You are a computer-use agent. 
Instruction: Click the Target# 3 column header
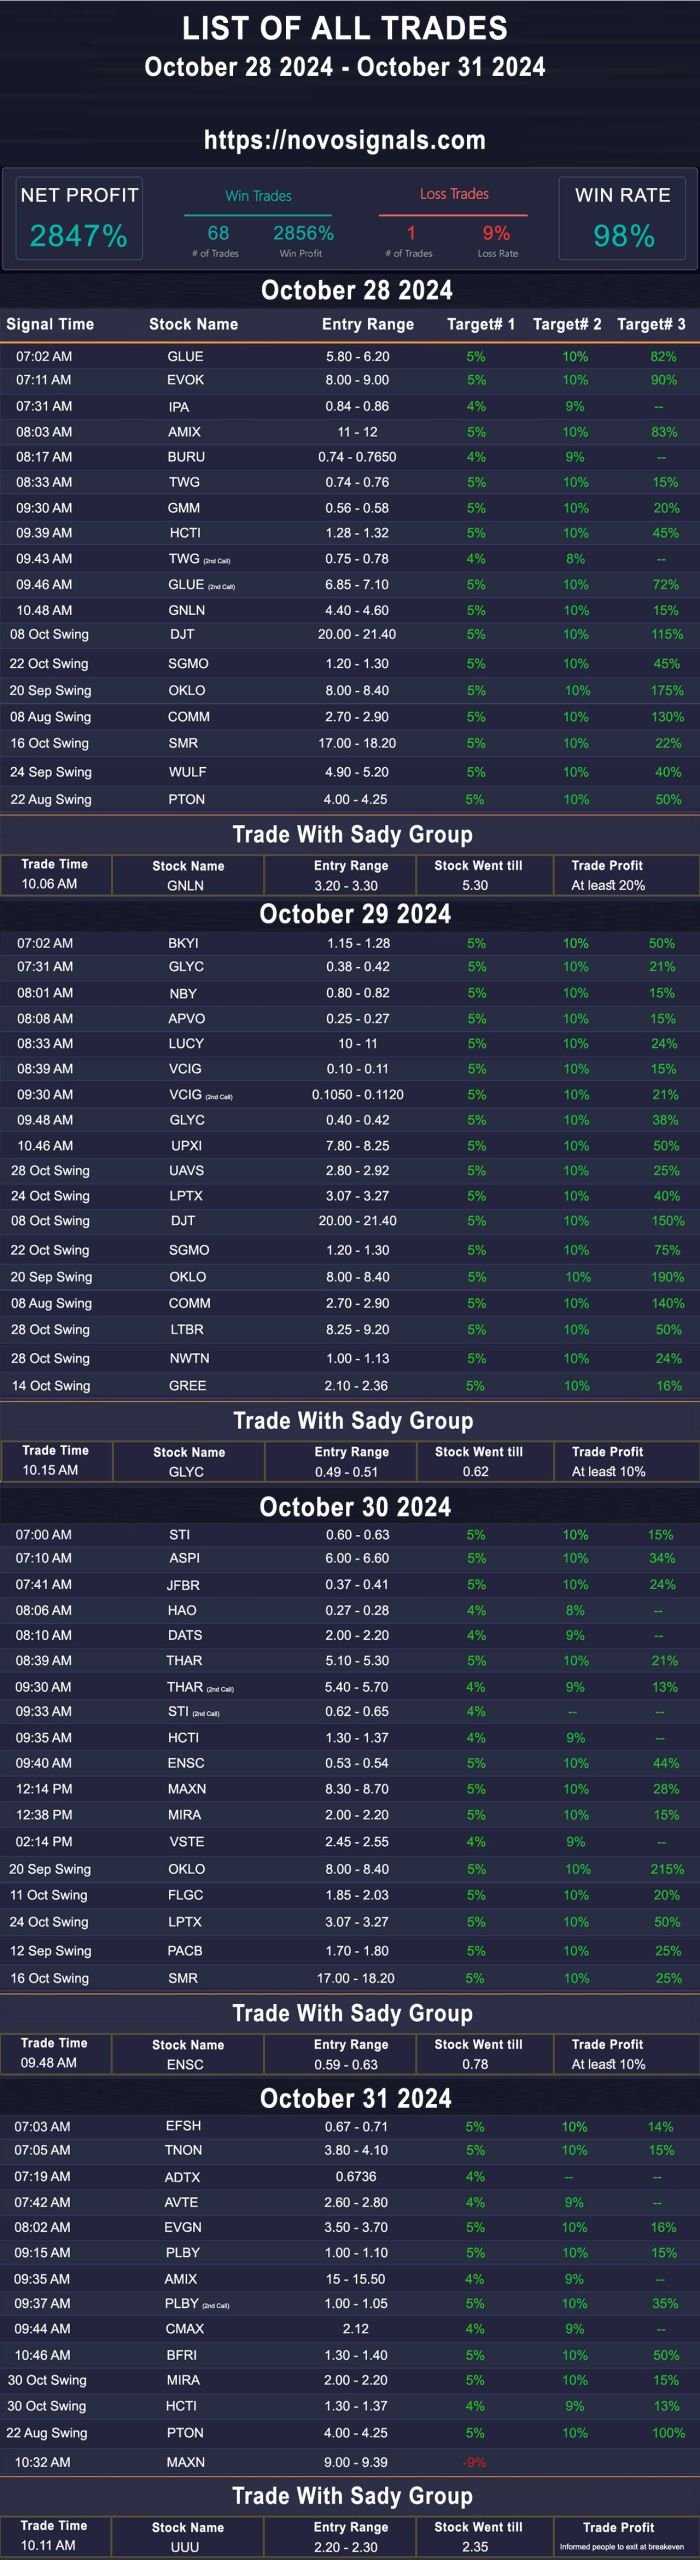651,324
